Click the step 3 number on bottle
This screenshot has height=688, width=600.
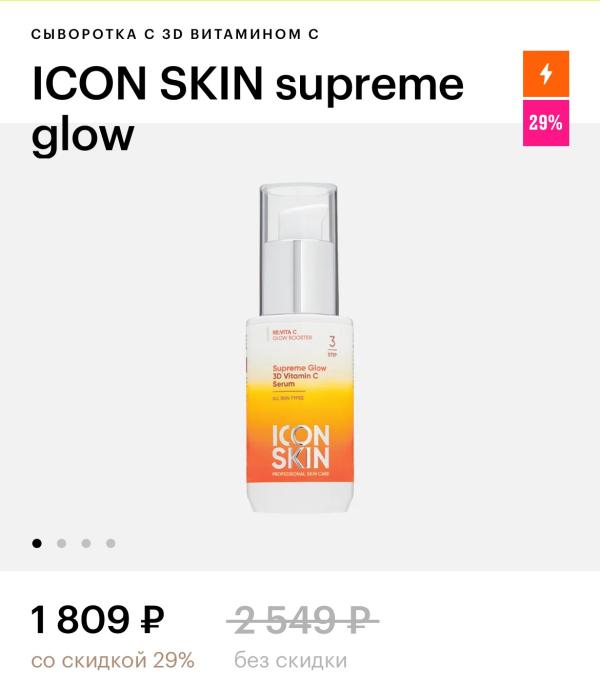[x=332, y=341]
